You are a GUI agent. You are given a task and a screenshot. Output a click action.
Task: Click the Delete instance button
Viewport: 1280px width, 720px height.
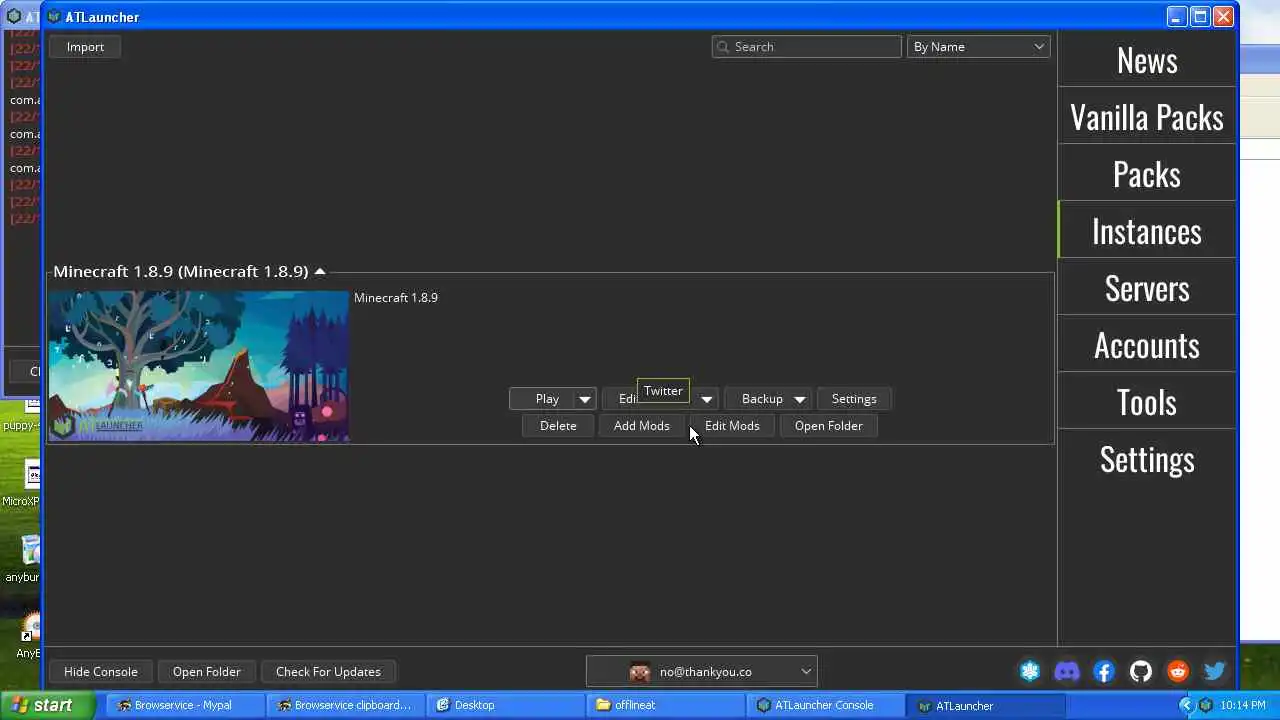(x=558, y=426)
